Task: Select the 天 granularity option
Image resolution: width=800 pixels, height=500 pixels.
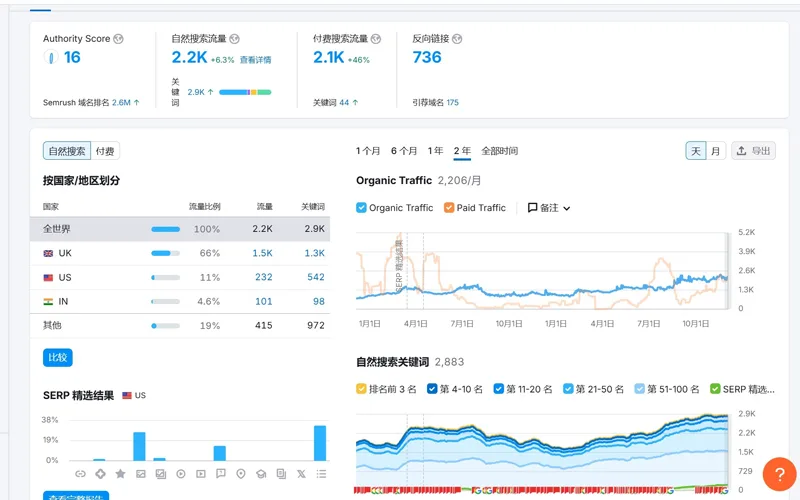Action: (x=696, y=151)
